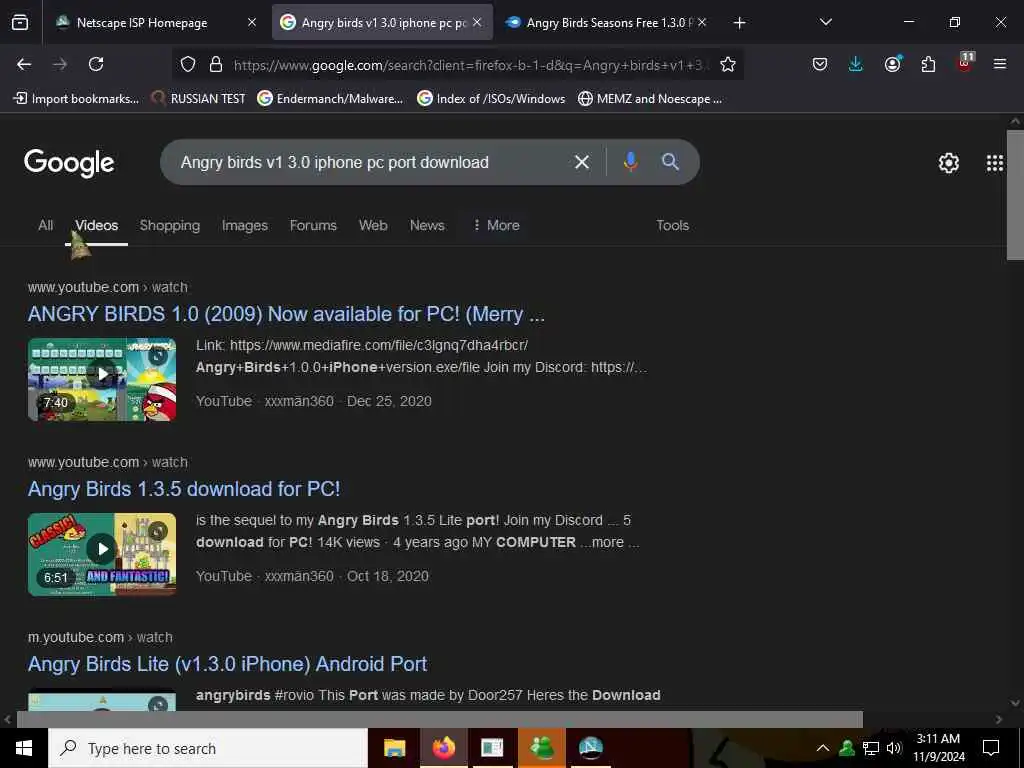Expand the More search filters menu
1024x768 pixels.
pos(496,225)
